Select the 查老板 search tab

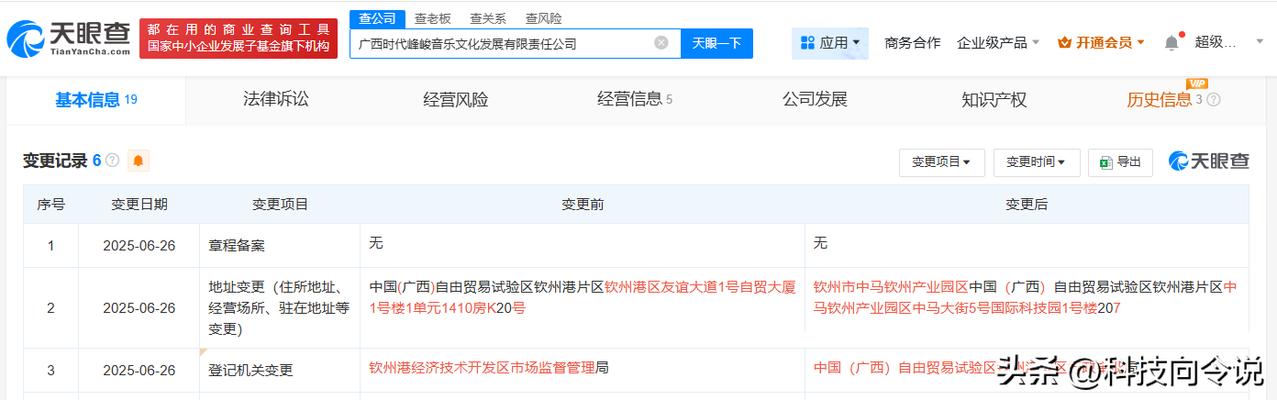(x=432, y=18)
